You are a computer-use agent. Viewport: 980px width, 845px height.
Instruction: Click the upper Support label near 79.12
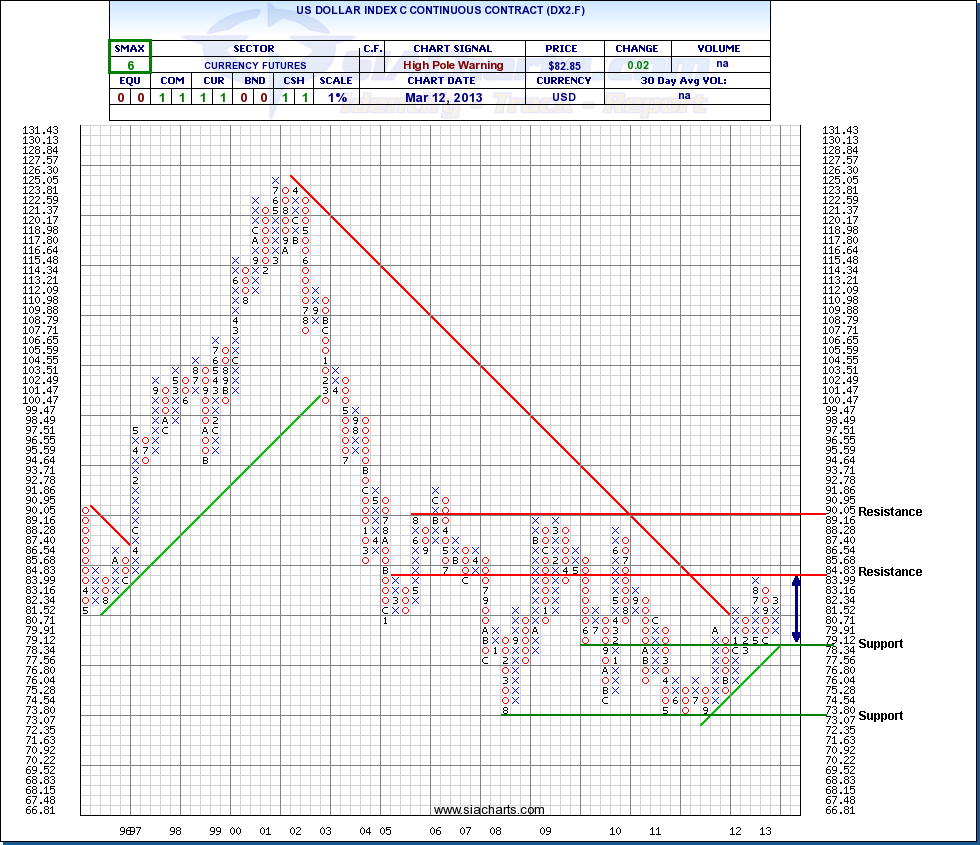[881, 644]
